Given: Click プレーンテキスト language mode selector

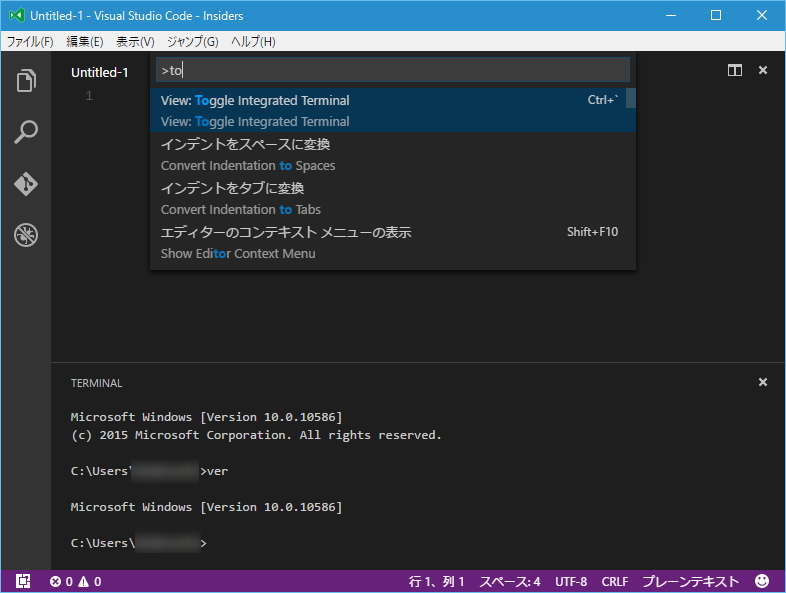Looking at the screenshot, I should (x=691, y=581).
